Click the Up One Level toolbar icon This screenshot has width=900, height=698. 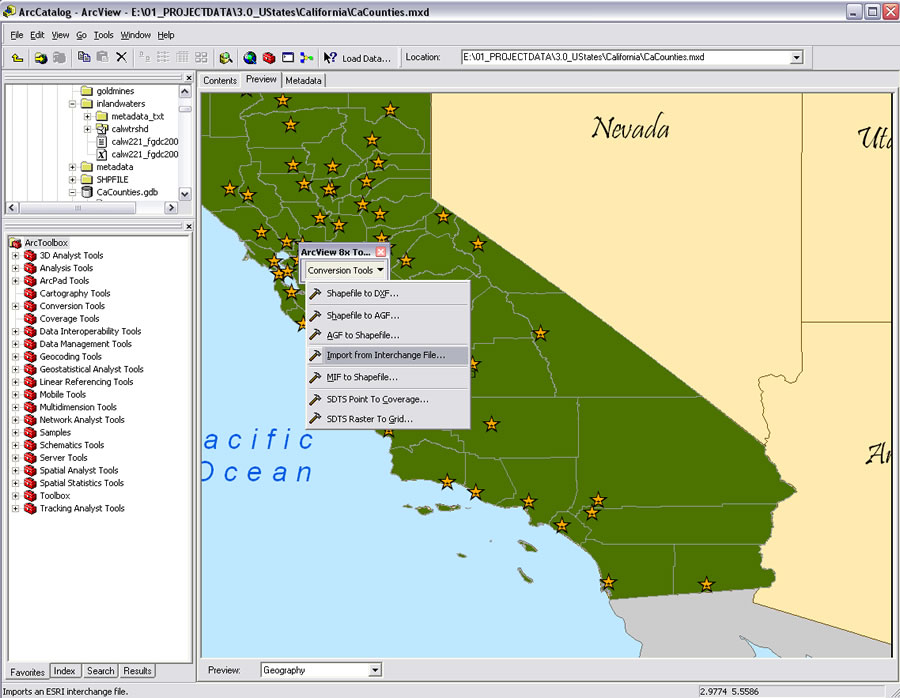[17, 57]
